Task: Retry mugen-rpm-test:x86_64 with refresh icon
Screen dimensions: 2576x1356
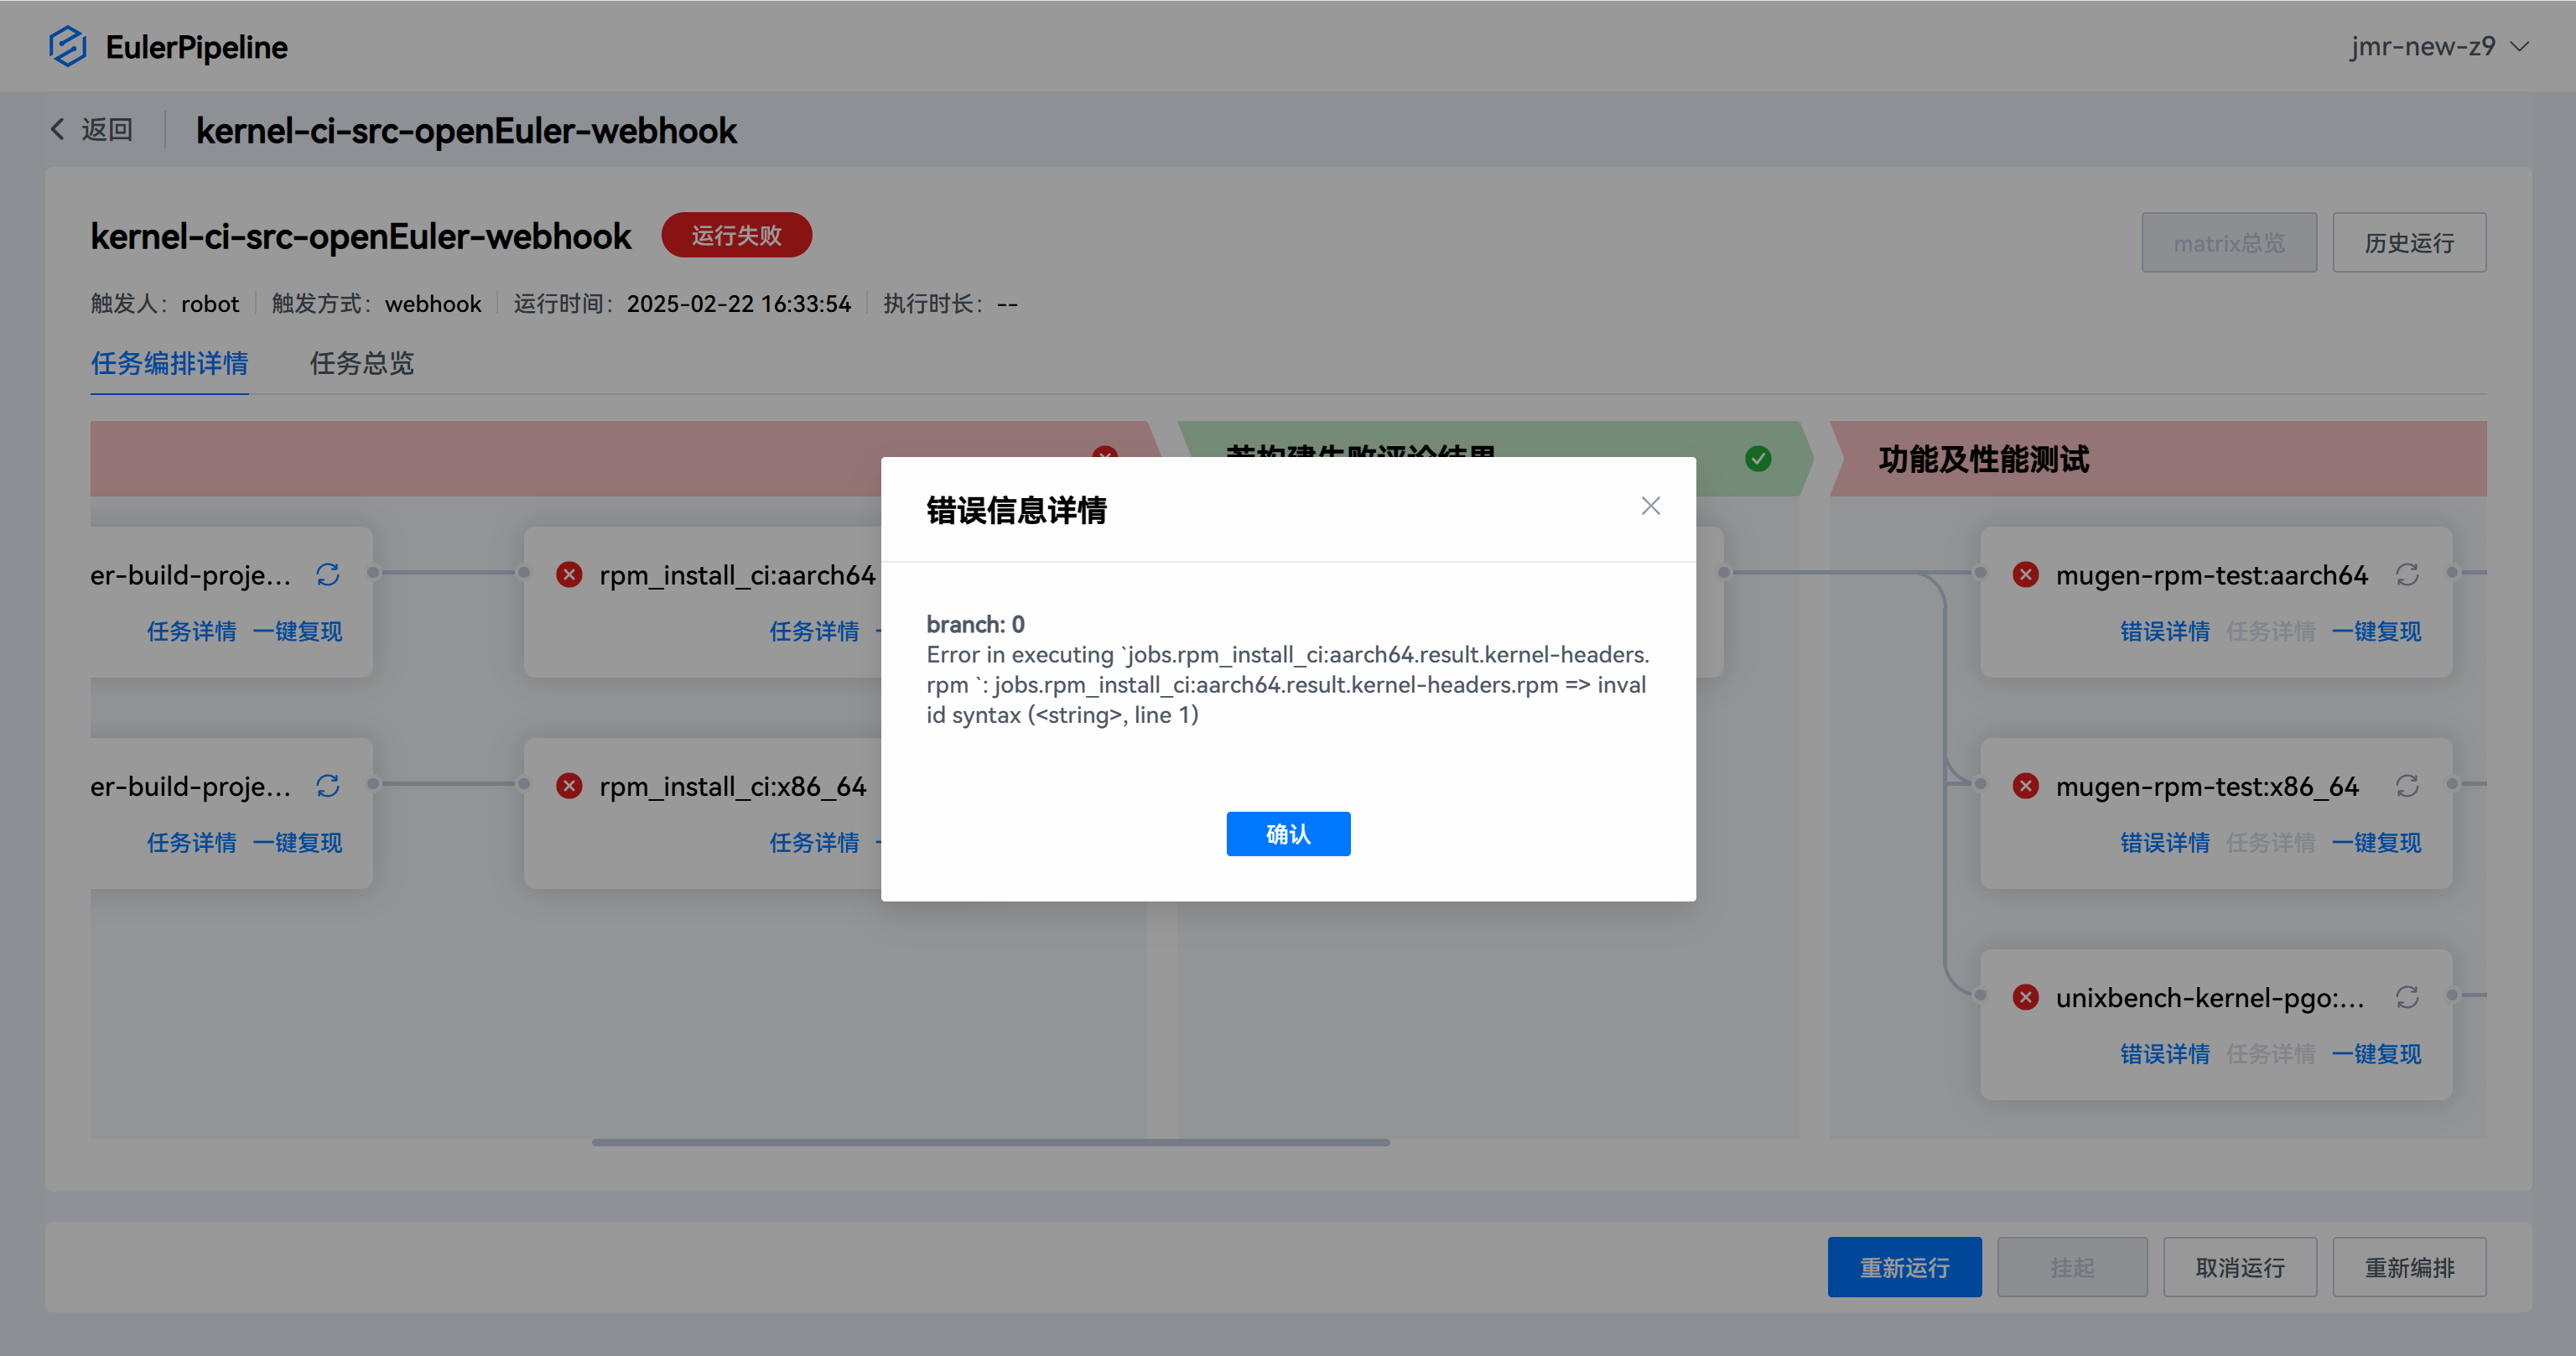Action: coord(2407,786)
